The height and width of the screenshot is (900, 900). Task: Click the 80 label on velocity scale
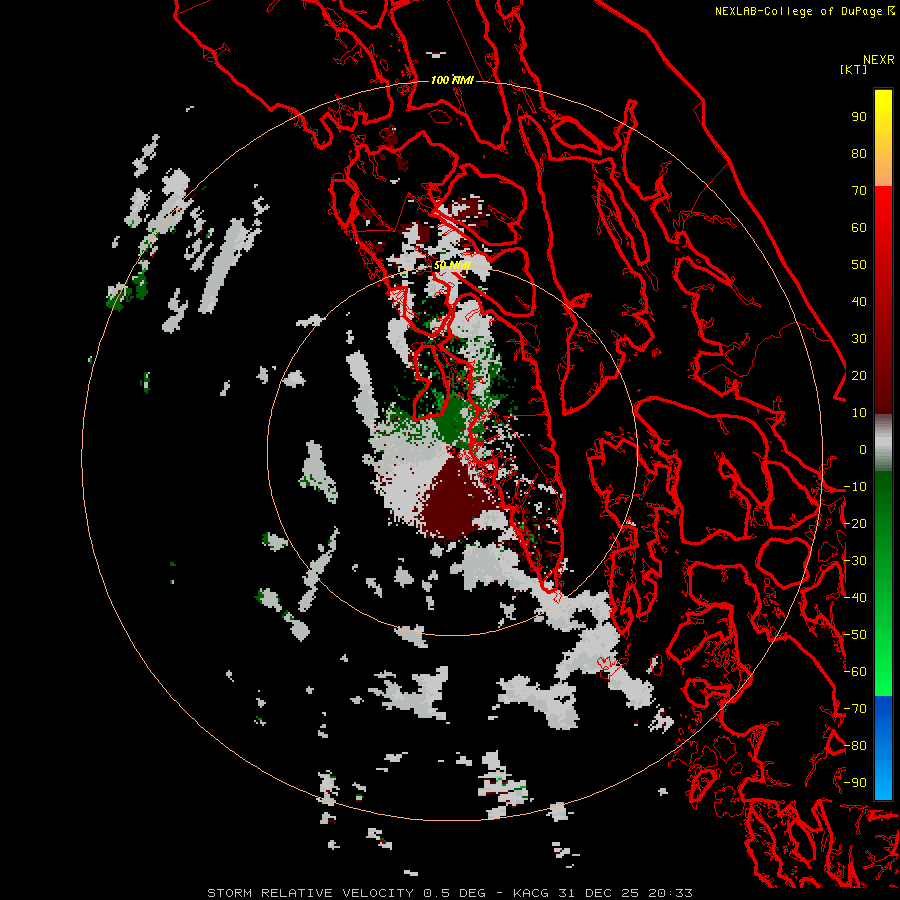[x=859, y=154]
